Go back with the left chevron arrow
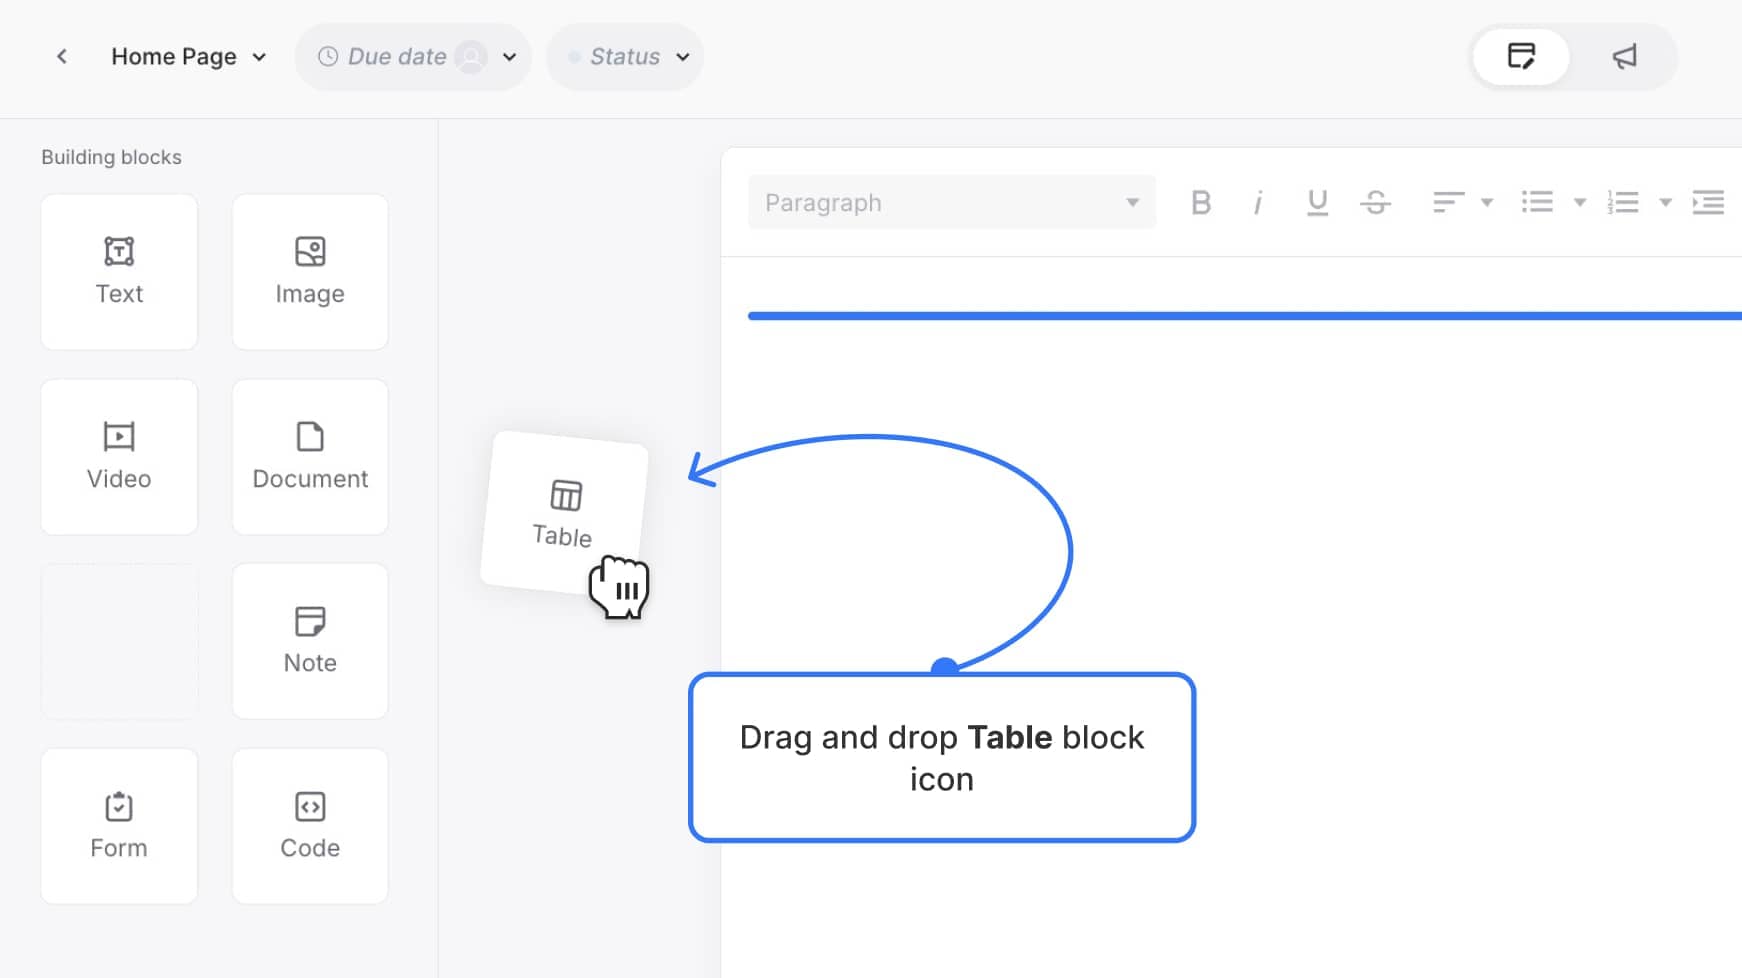The height and width of the screenshot is (978, 1742). (62, 56)
